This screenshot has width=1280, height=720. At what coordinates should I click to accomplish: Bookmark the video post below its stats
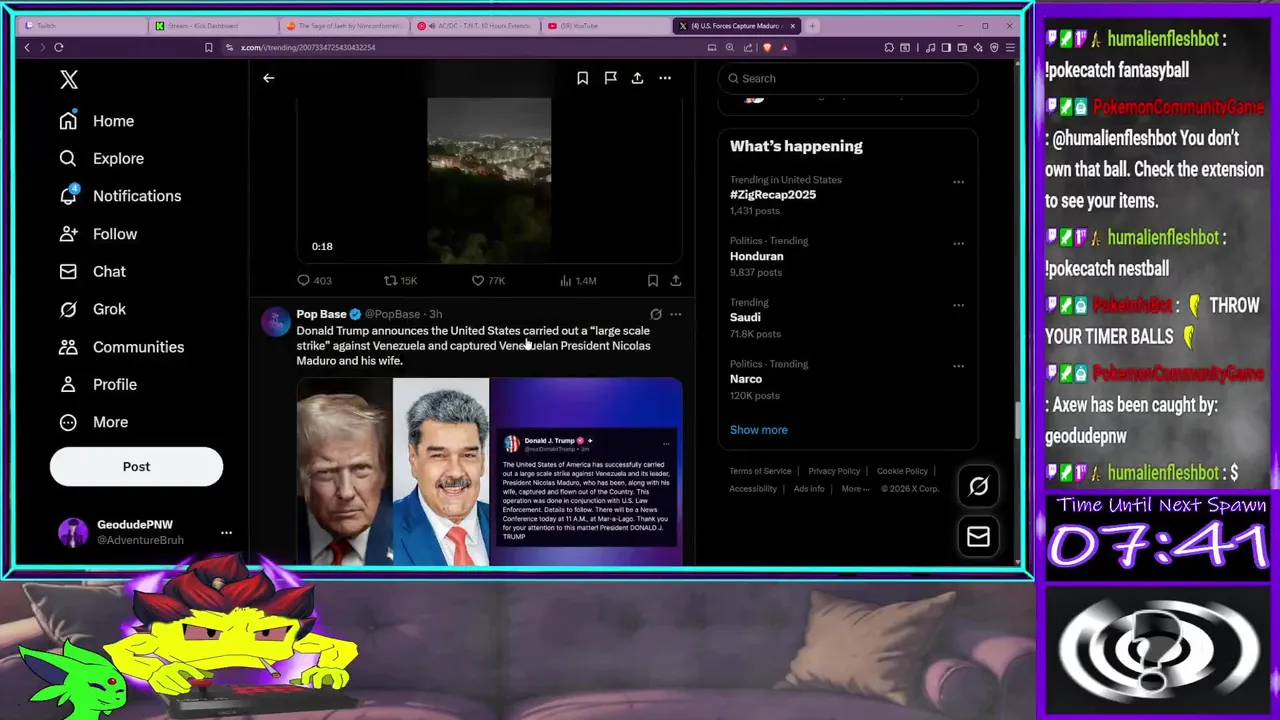tap(652, 281)
